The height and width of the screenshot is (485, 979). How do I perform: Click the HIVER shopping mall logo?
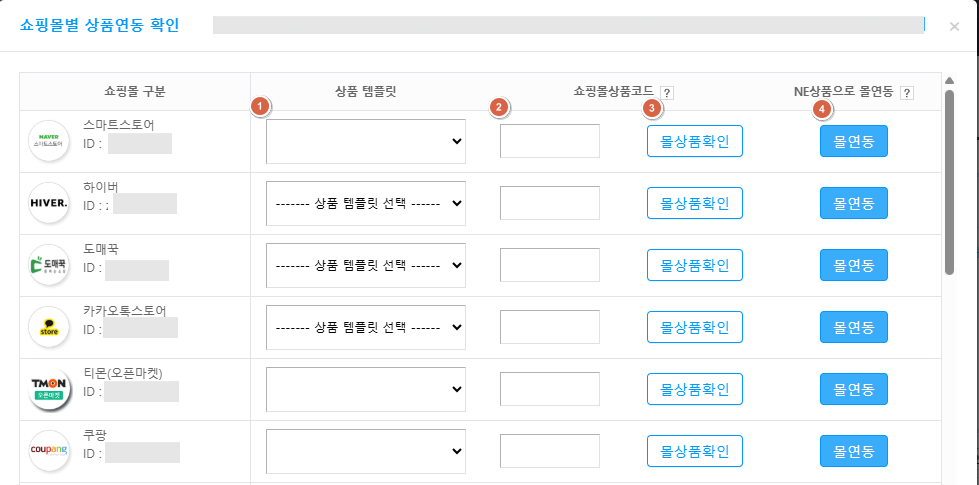(x=51, y=203)
